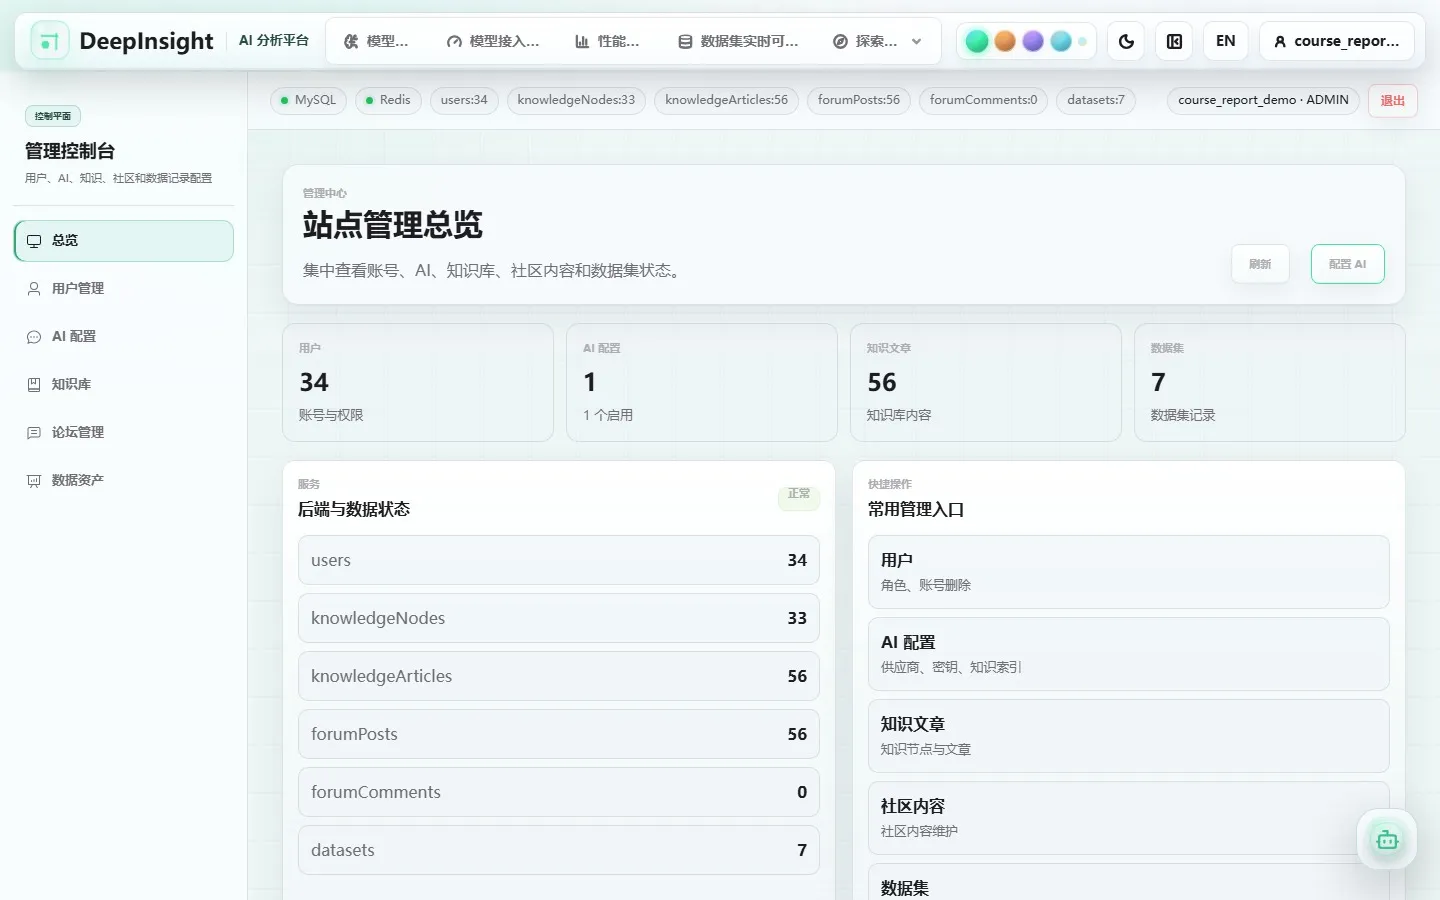Select the green theme color dot
Viewport: 1440px width, 900px height.
[x=977, y=41]
